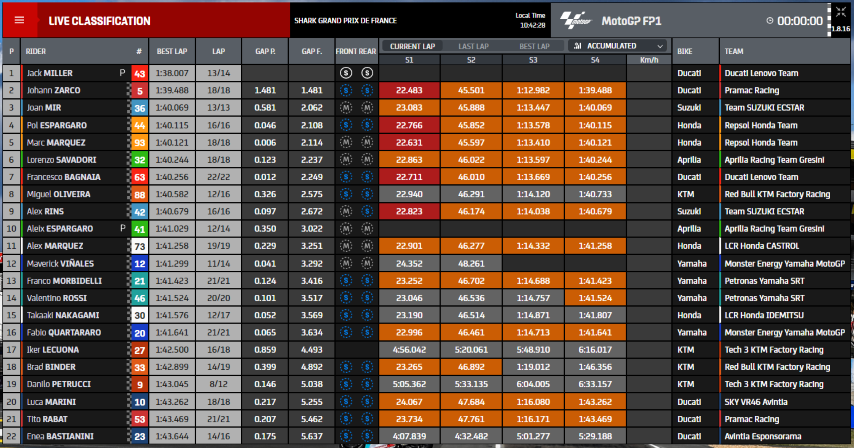Click Miguel Oliveira's rear tyre icon
Image resolution: width=854 pixels, height=448 pixels.
[x=367, y=194]
